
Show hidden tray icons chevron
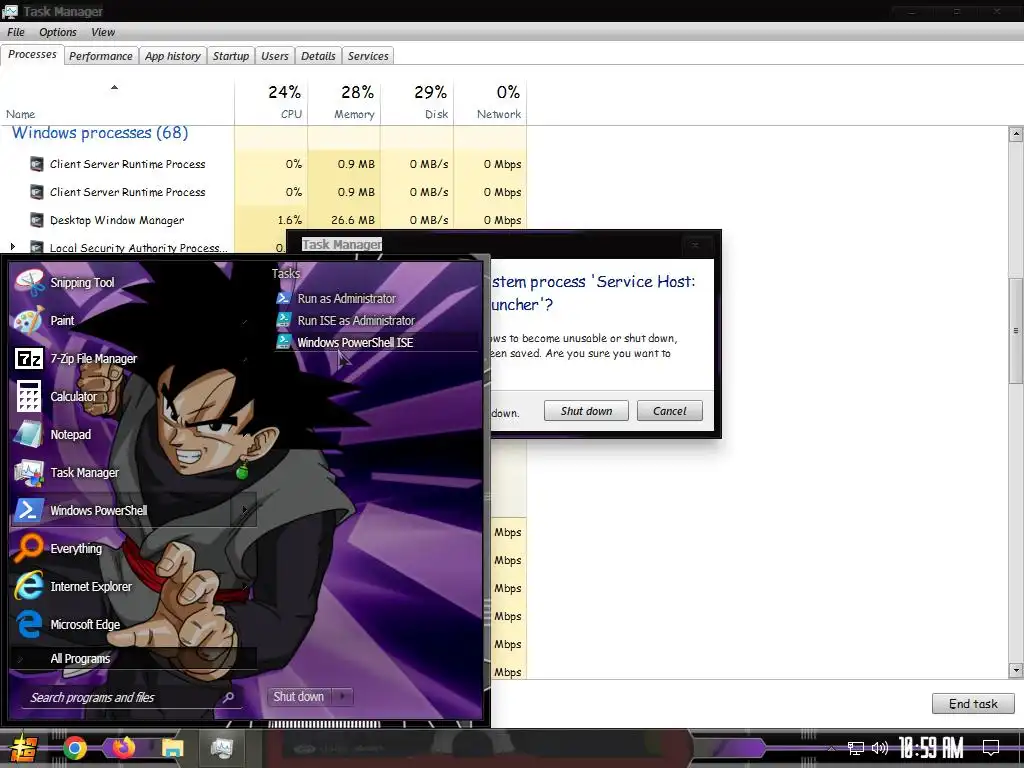pos(831,748)
